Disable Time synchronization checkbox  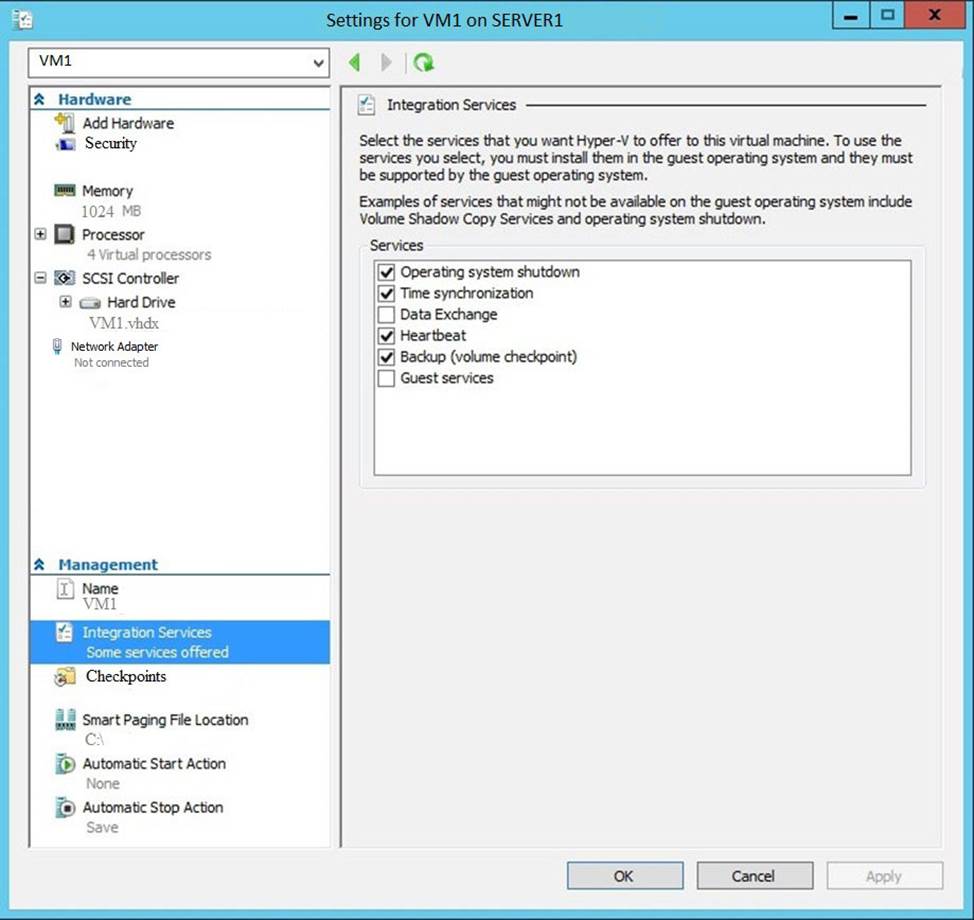point(386,294)
